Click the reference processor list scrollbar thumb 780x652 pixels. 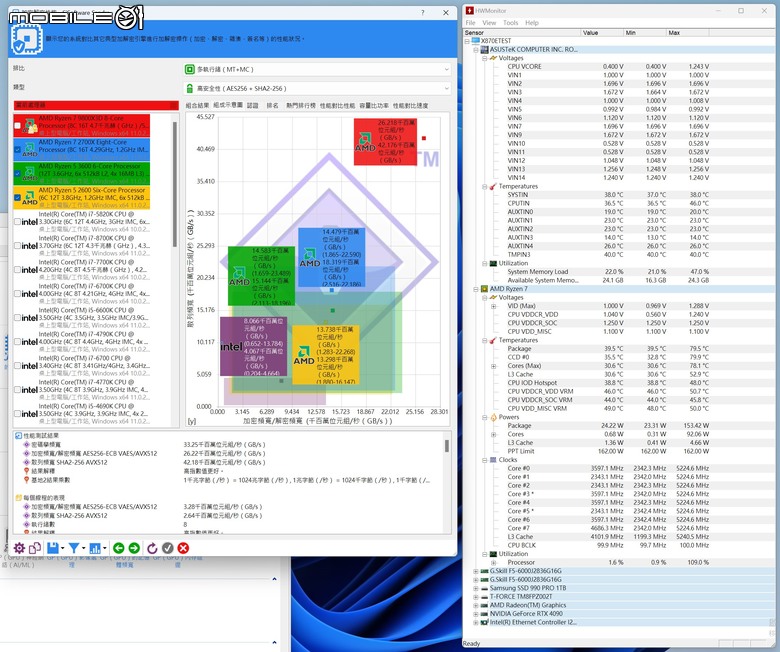(175, 184)
